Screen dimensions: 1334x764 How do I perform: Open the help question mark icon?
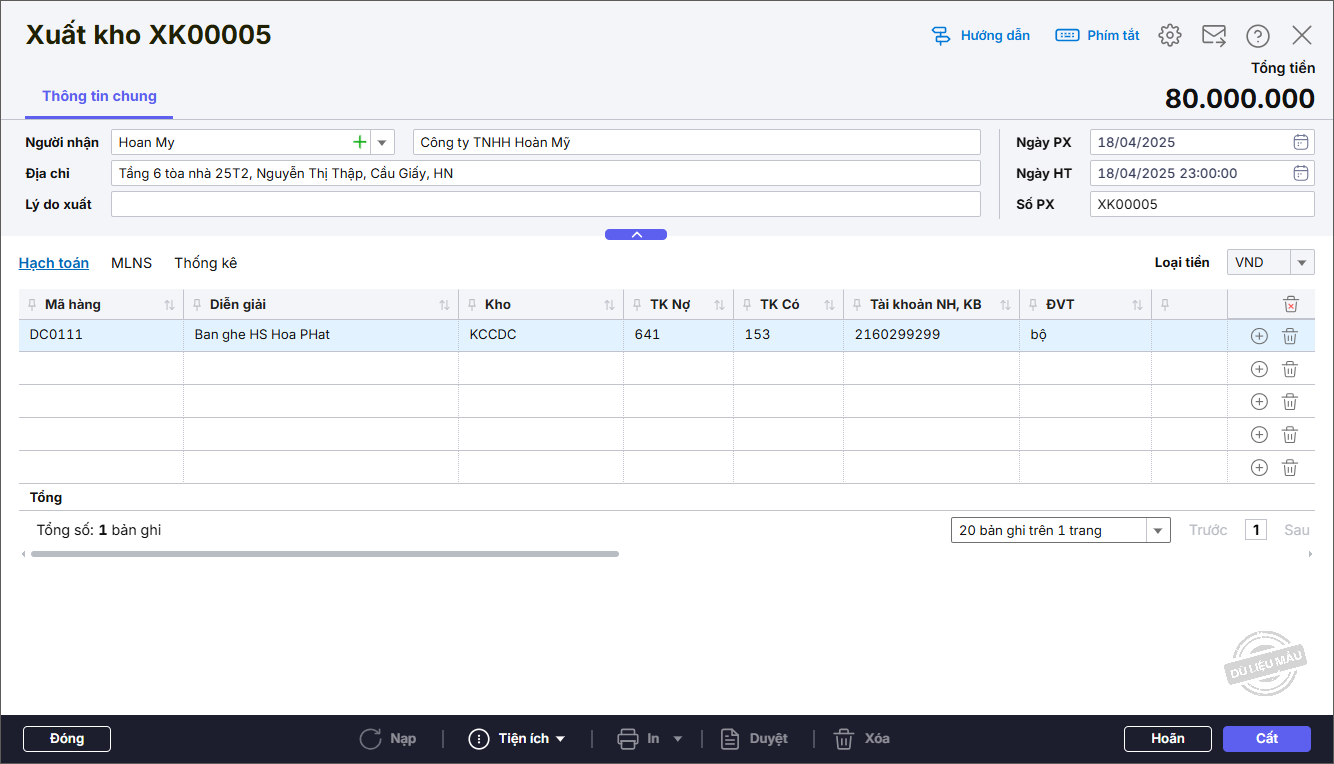(1257, 36)
